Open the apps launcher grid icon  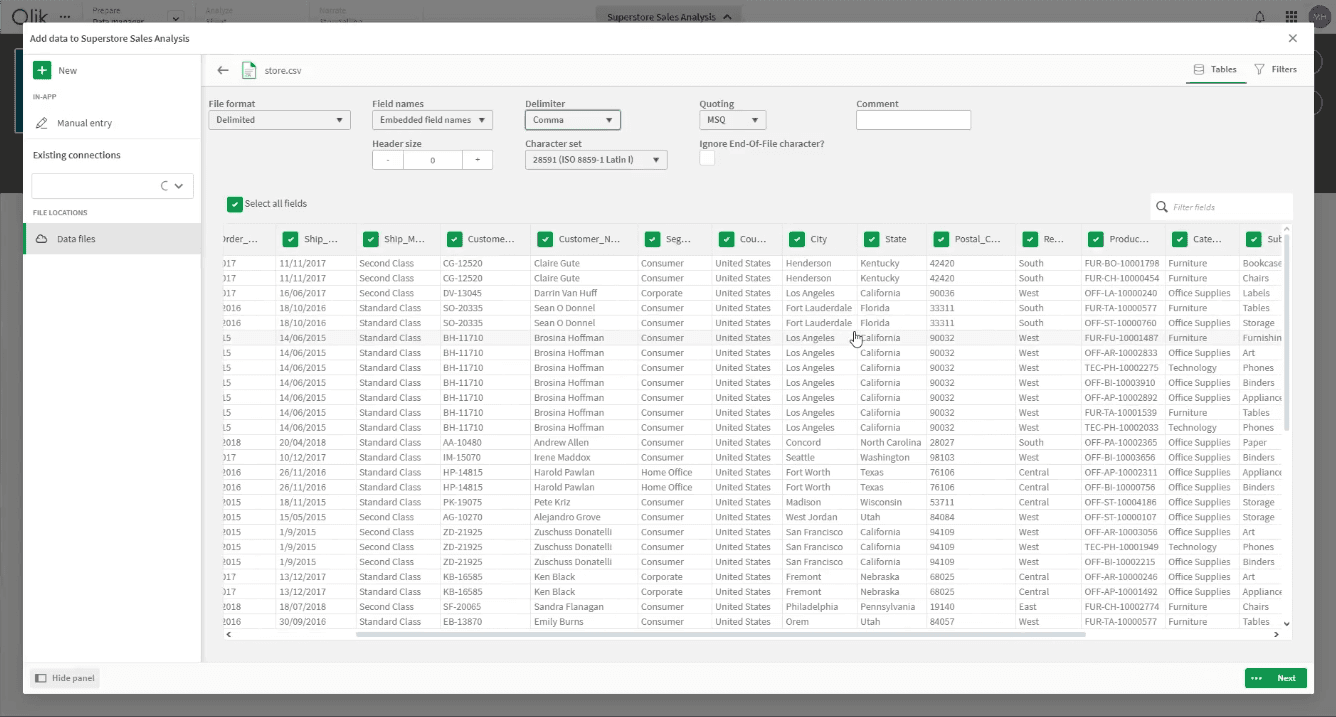[x=1291, y=16]
